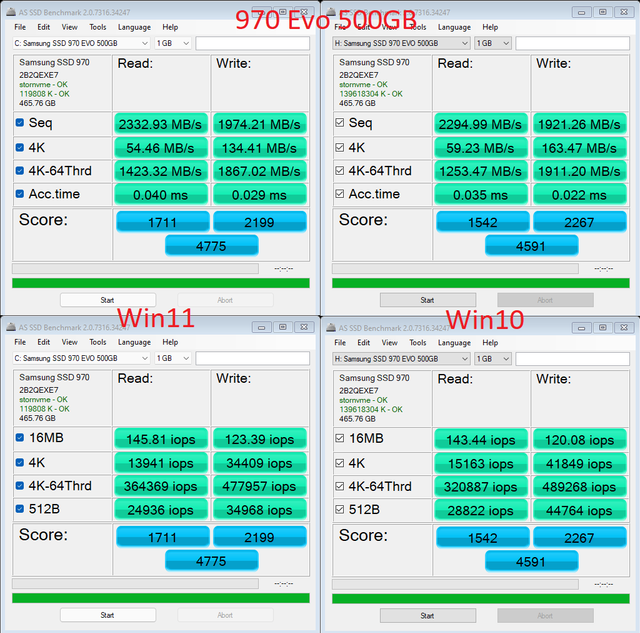The height and width of the screenshot is (633, 640).
Task: Click Abort in H: drive 16MB window
Action: point(545,616)
